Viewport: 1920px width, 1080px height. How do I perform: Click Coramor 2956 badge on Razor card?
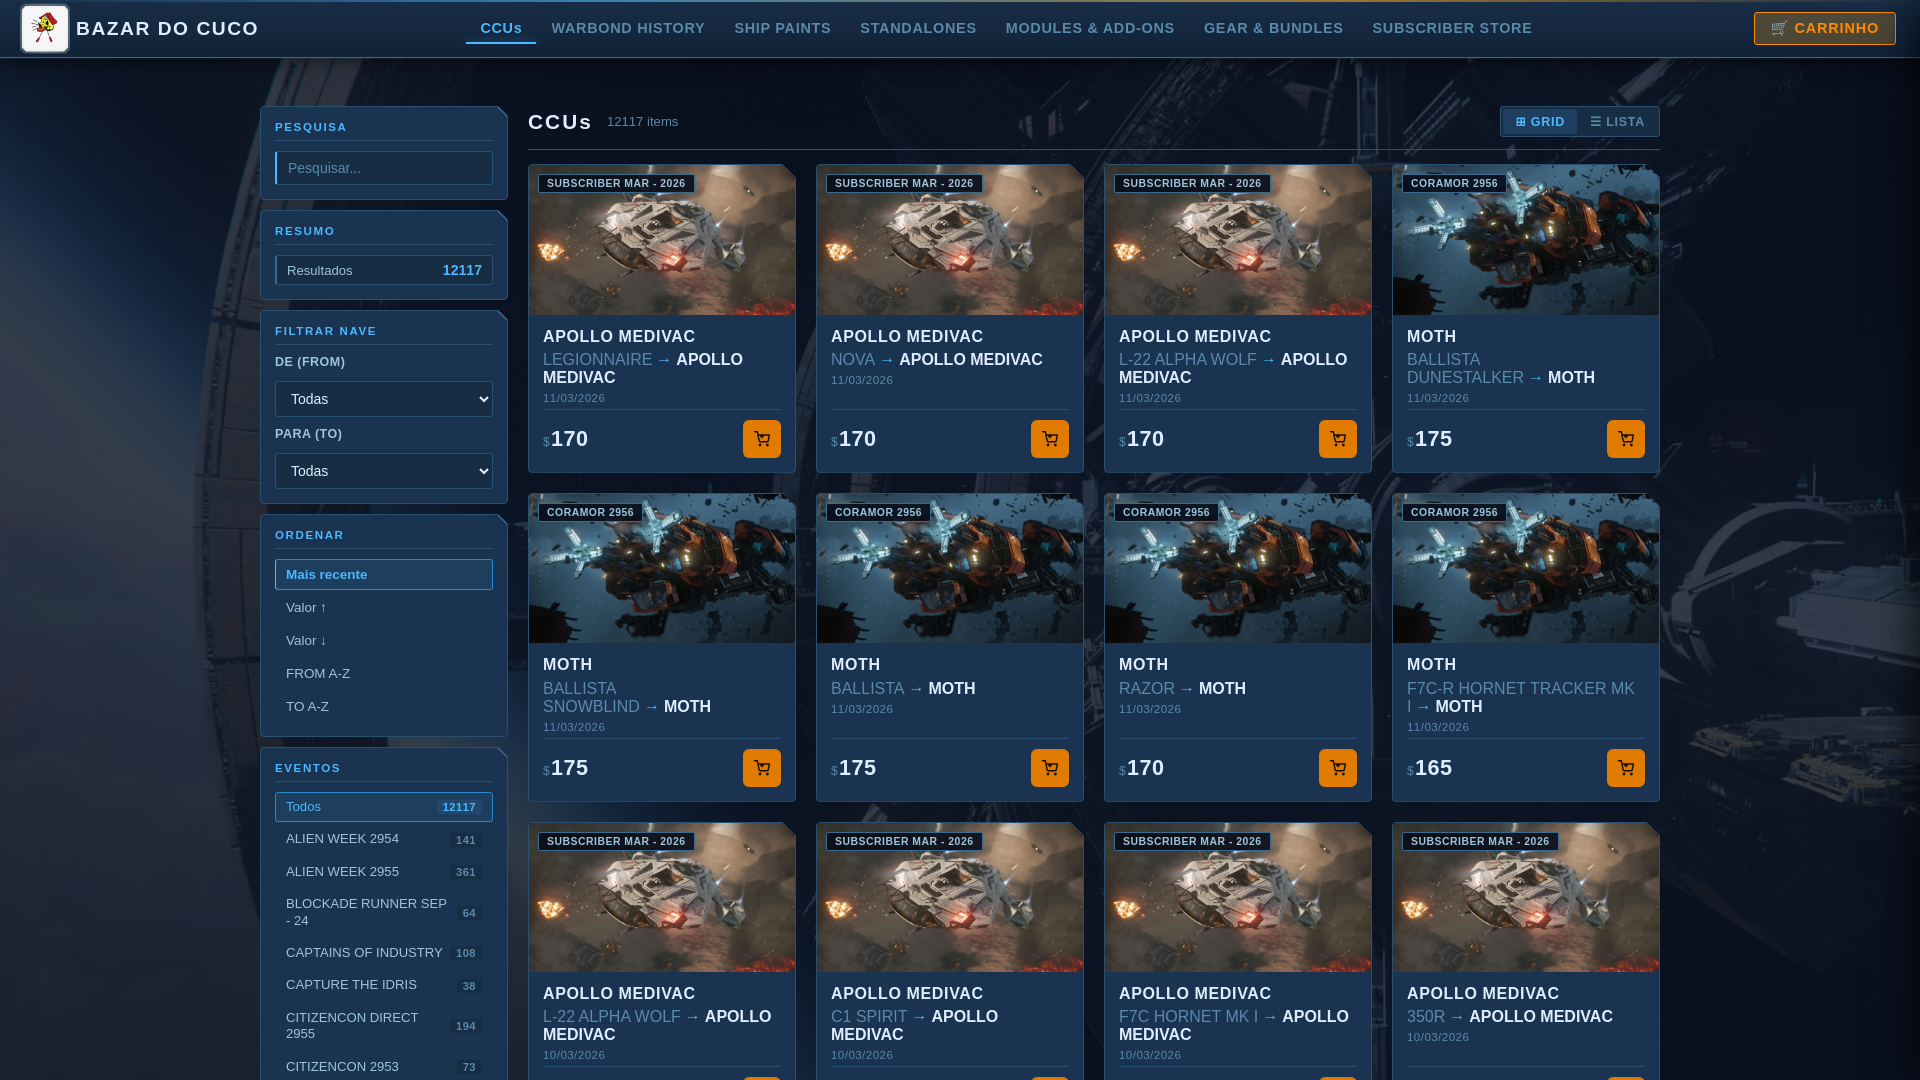pyautogui.click(x=1166, y=512)
